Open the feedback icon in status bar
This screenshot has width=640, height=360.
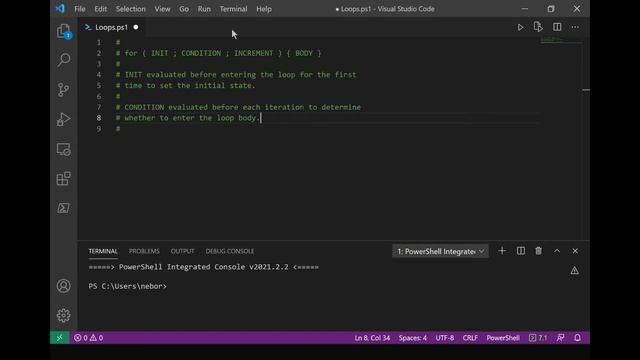(x=560, y=338)
